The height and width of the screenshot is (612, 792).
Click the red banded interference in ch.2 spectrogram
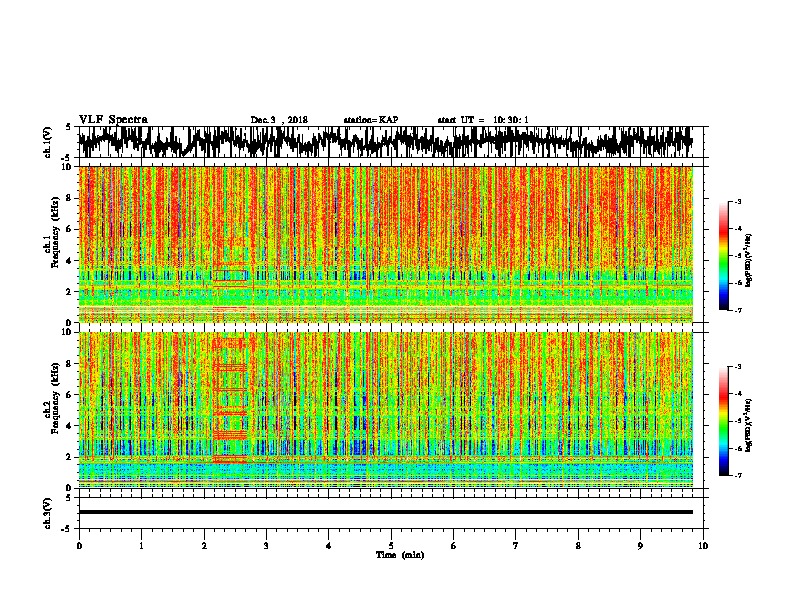point(230,400)
